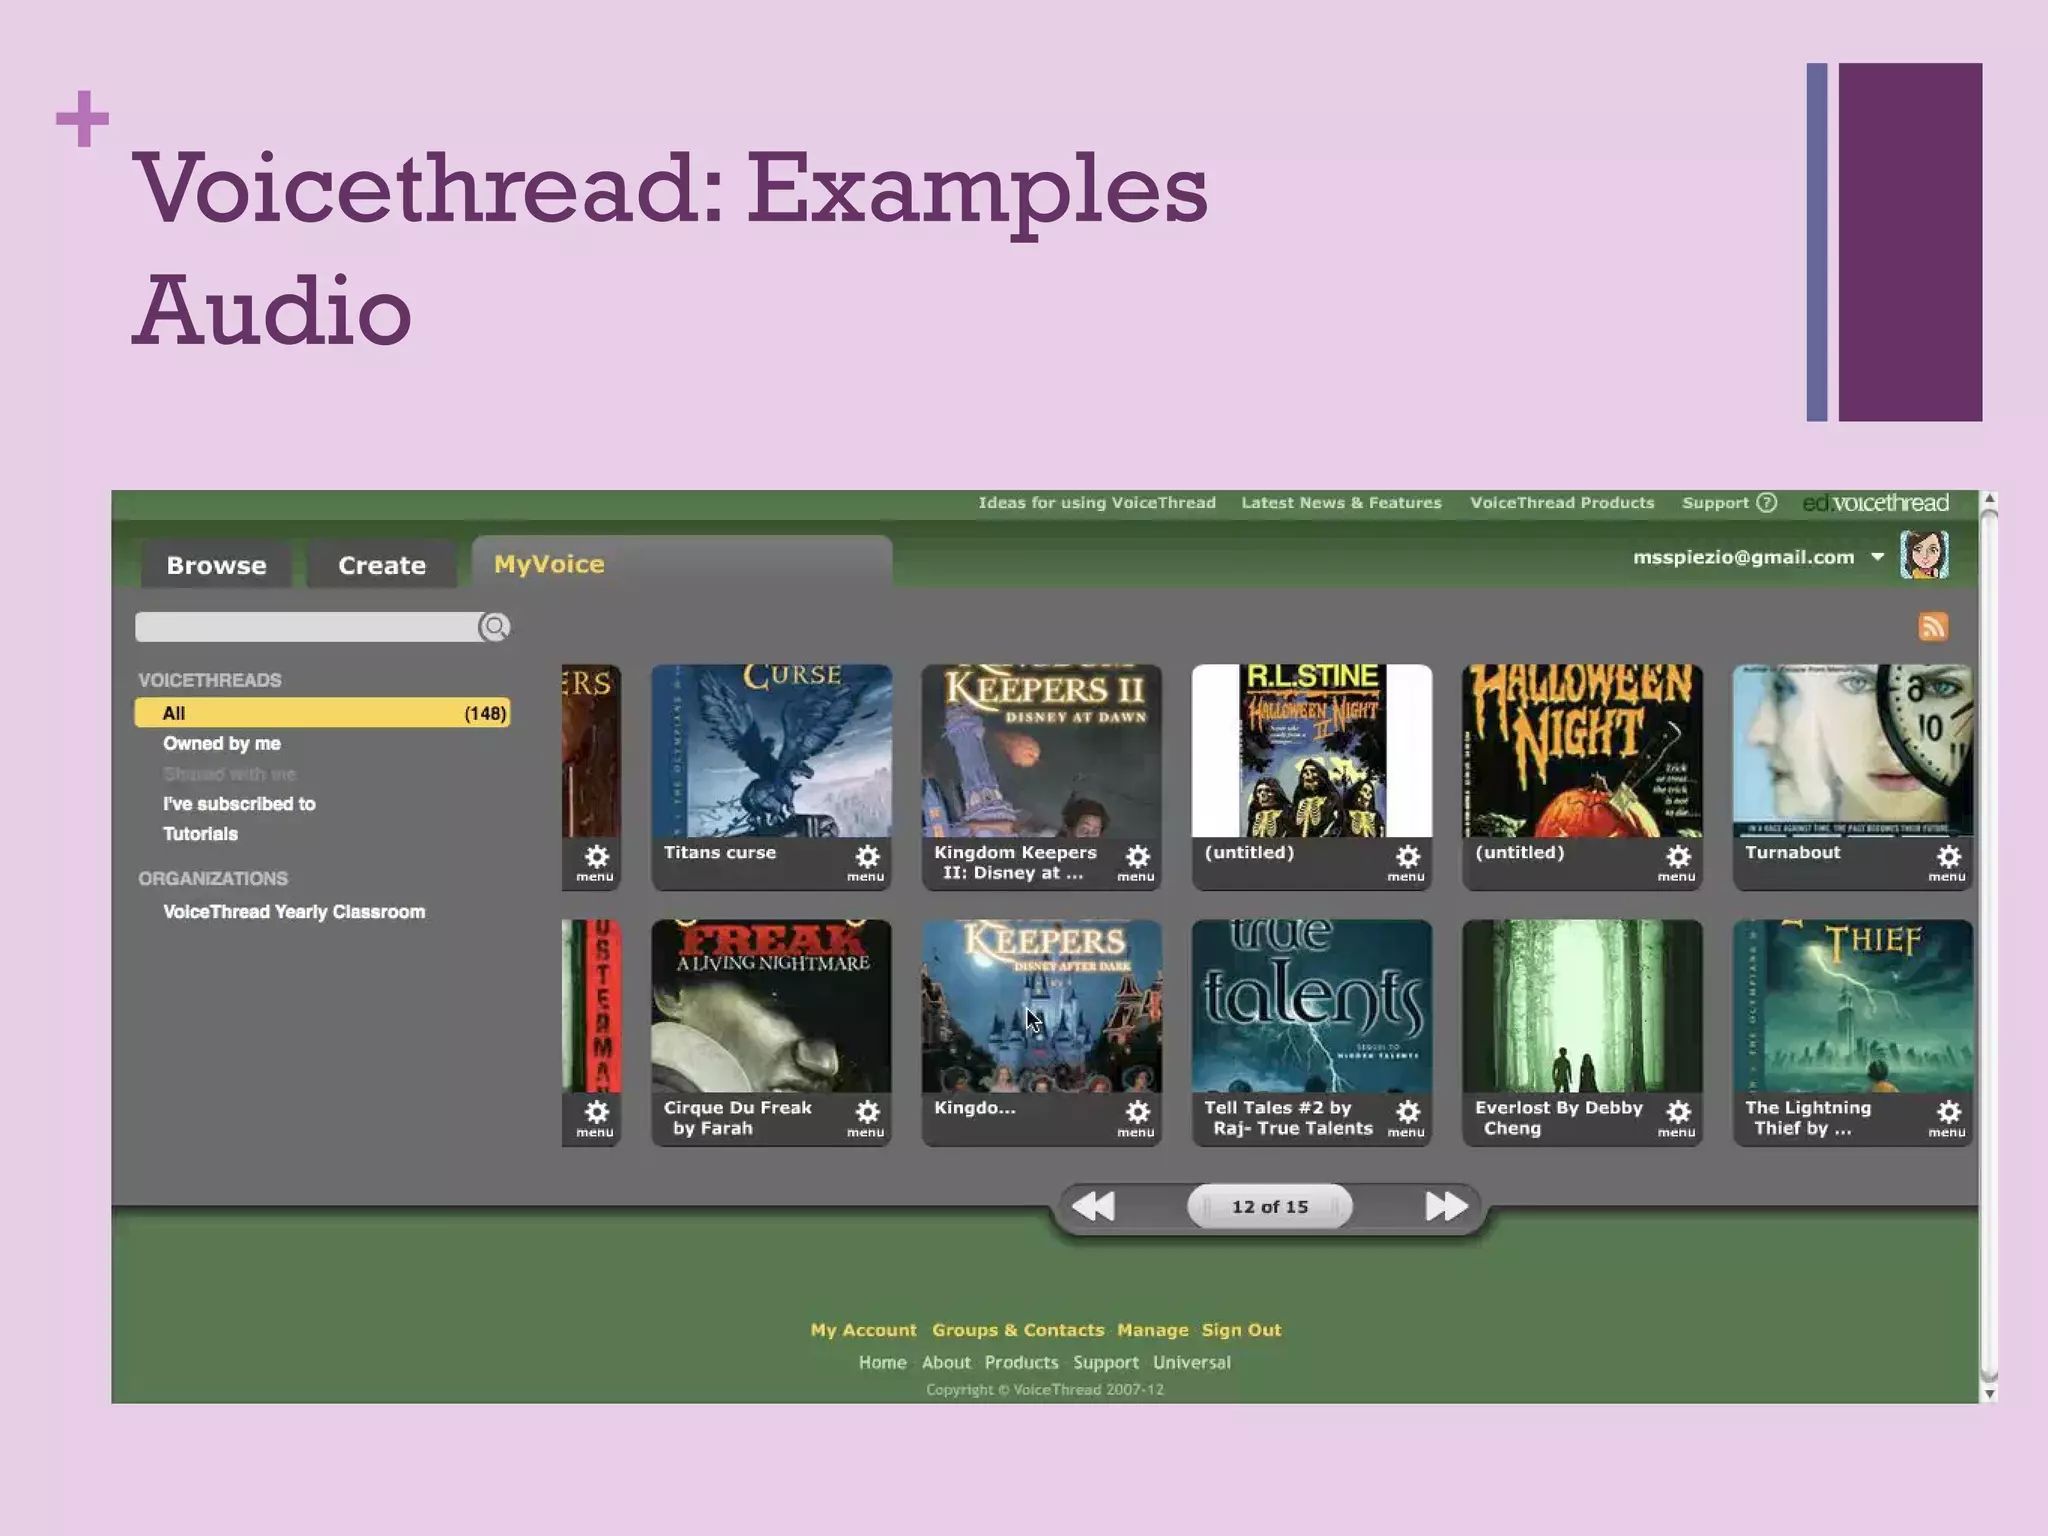The width and height of the screenshot is (2048, 1536).
Task: Open Kingdom Keepers Disney After Dark thumbnail
Action: 1041,1006
